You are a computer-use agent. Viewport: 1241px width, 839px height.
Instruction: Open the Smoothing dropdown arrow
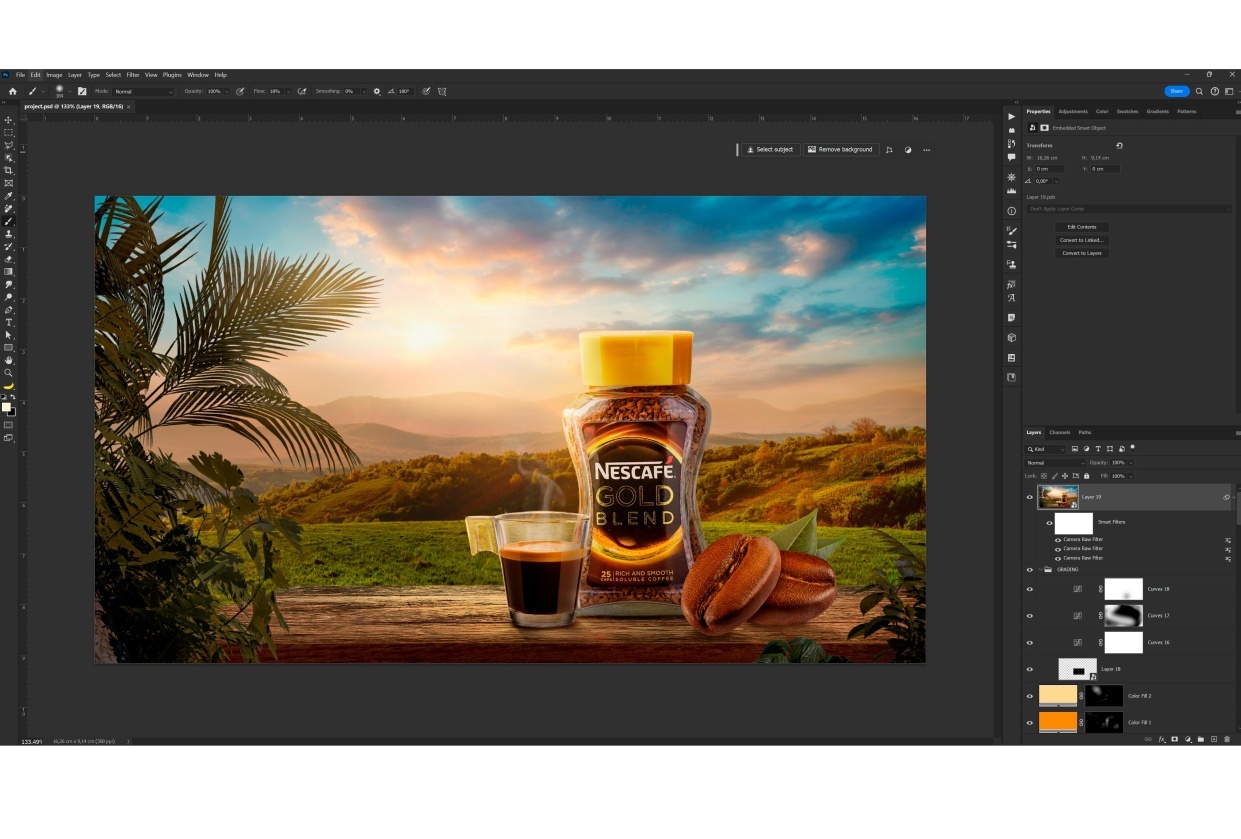(x=363, y=91)
